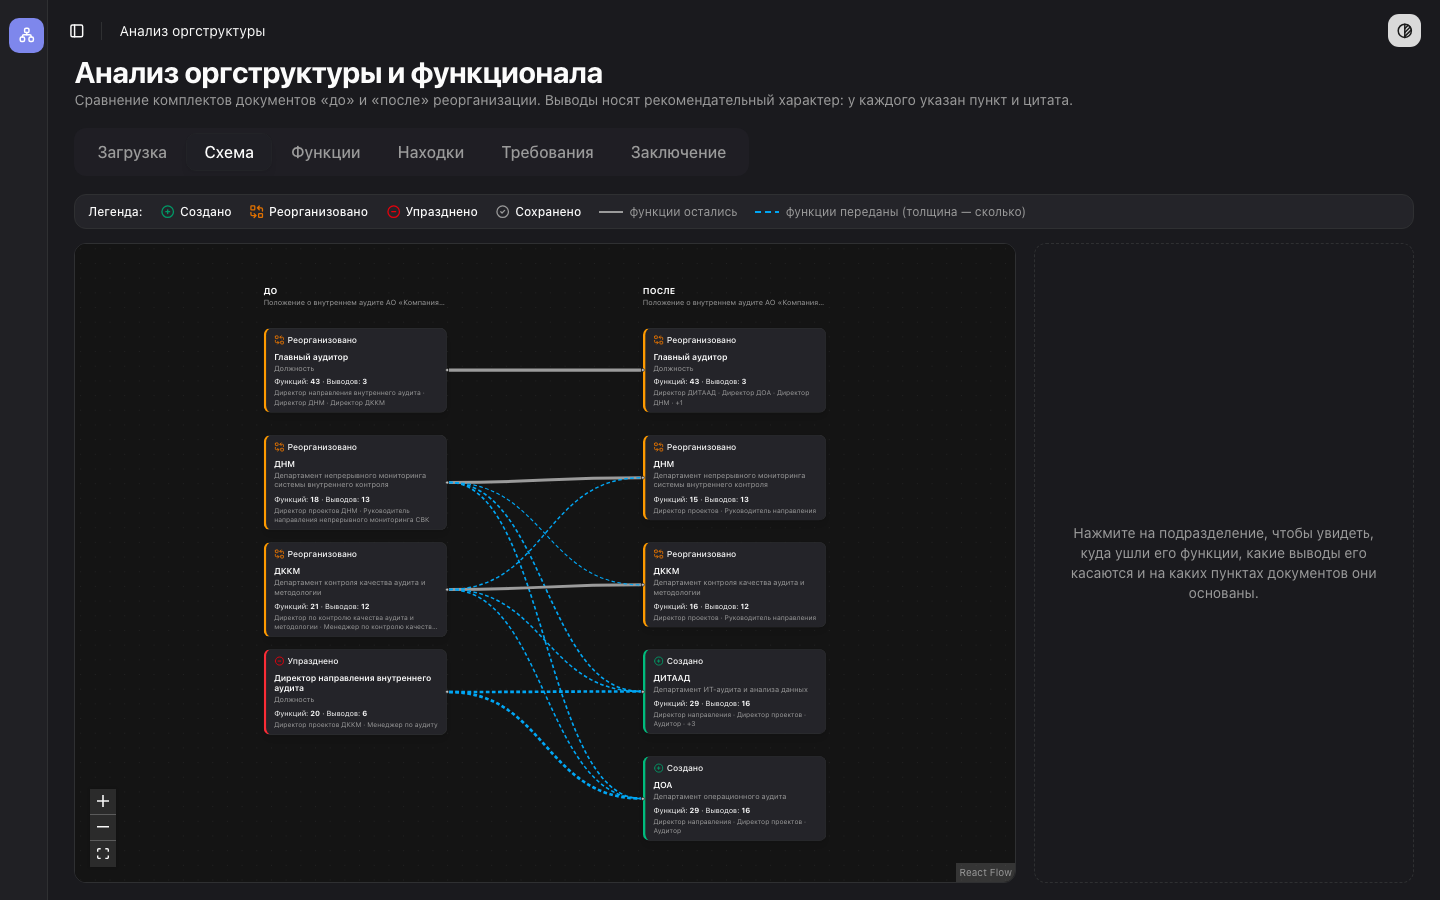Click the ДО column heading
This screenshot has height=900, width=1440.
click(270, 291)
